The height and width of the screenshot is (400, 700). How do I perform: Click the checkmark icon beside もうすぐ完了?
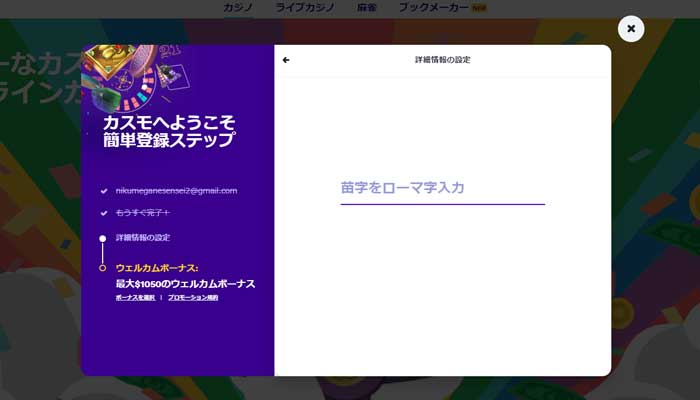(104, 213)
